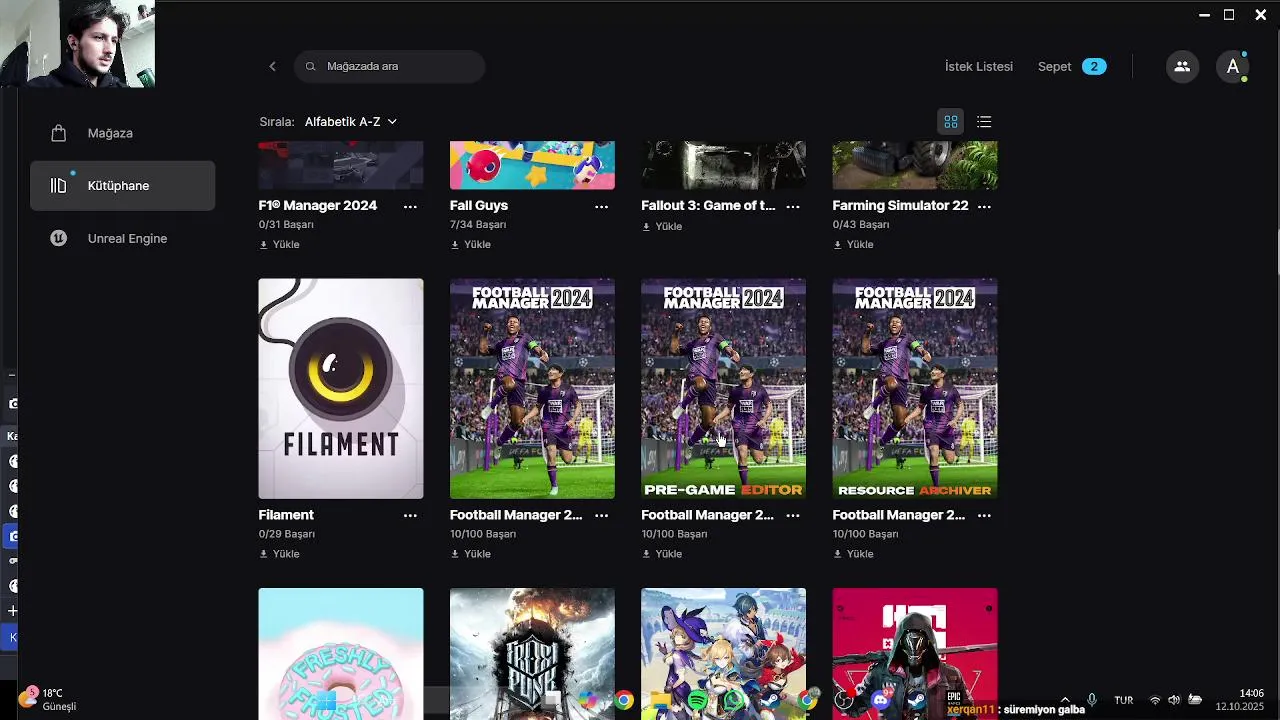
Task: Open the Fall Guys cover art
Action: (x=532, y=165)
